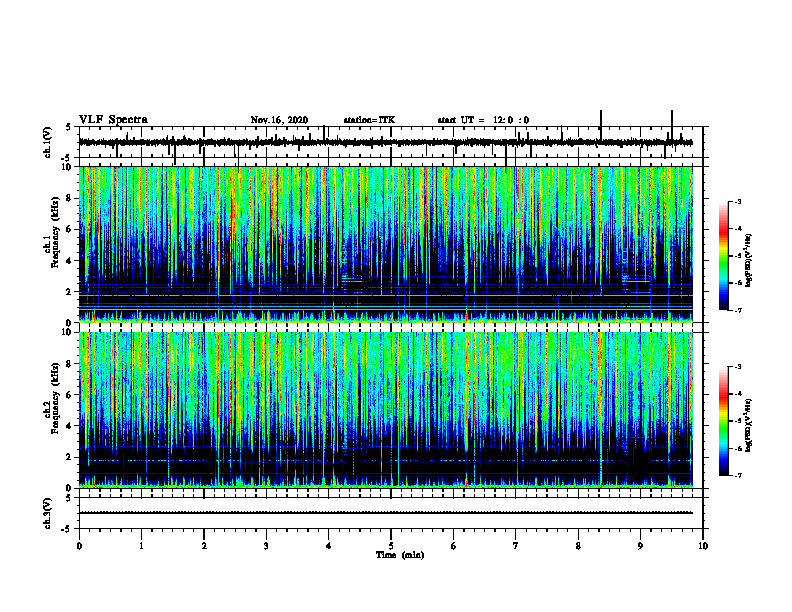
Task: Select the ch.1 colorbar log(PSD) label
Action: (748, 261)
